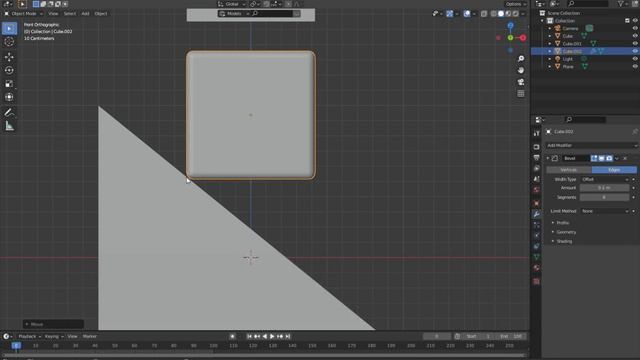Toggle viewport overlays button
The image size is (640, 360).
coord(467,14)
